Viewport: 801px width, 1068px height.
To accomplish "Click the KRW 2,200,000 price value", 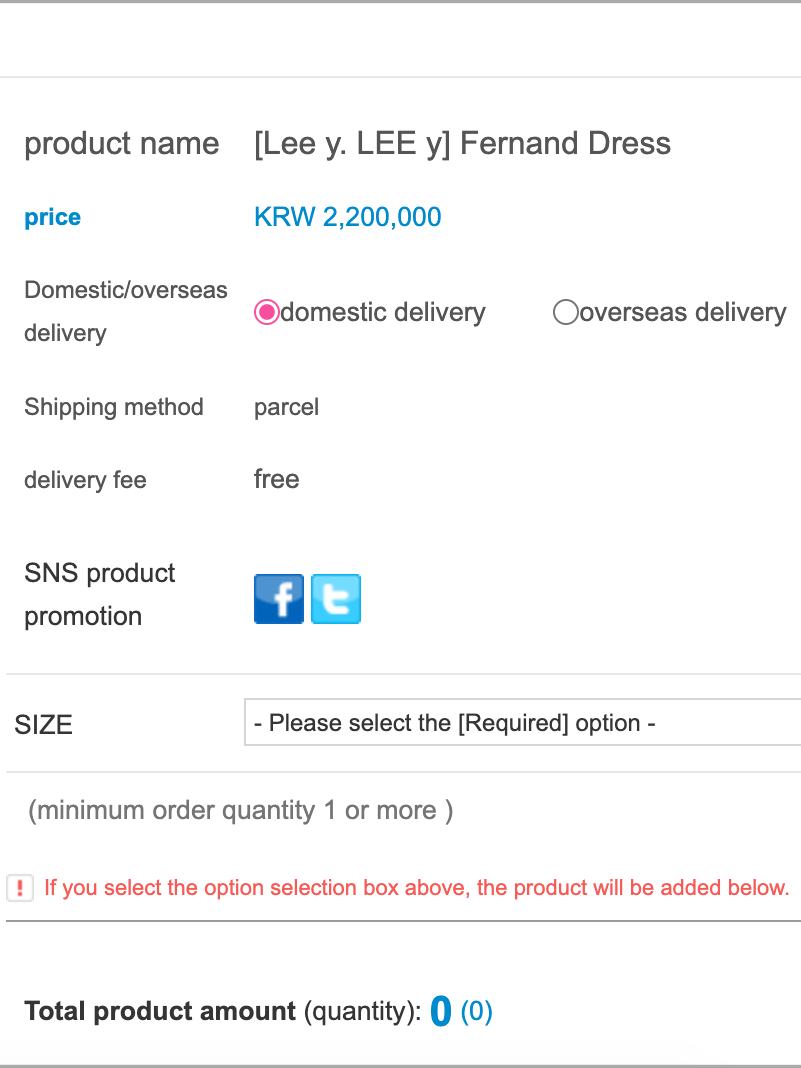I will tap(347, 217).
